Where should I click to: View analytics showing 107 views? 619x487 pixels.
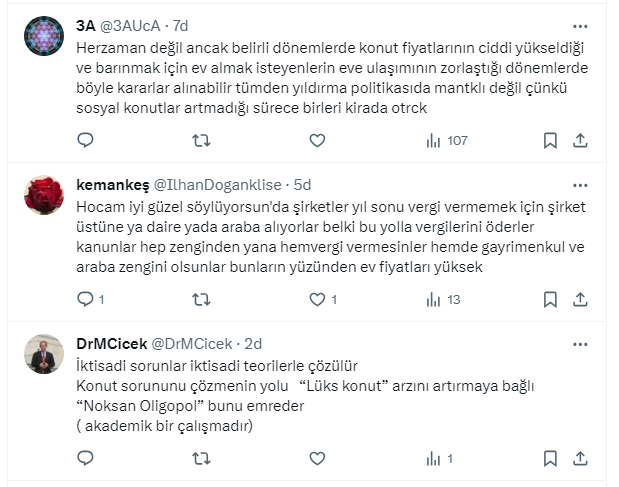click(x=446, y=141)
